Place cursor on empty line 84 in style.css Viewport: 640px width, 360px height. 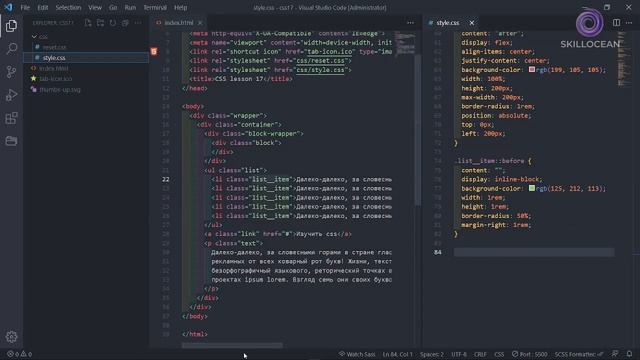(x=534, y=252)
